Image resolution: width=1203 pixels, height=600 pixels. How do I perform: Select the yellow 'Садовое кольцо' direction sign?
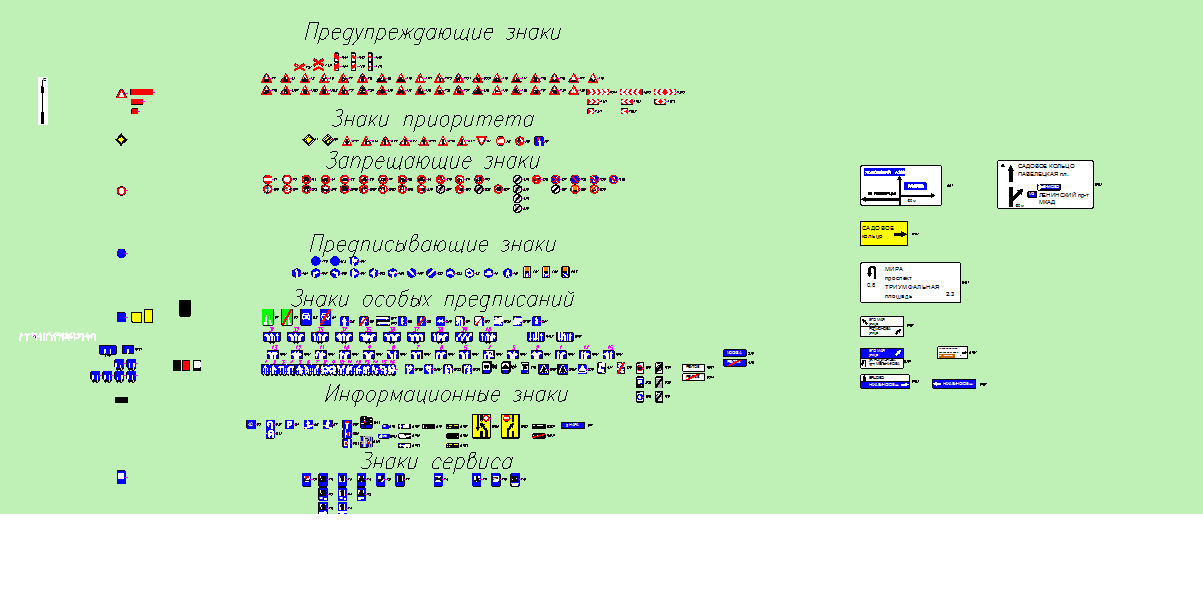pos(883,233)
